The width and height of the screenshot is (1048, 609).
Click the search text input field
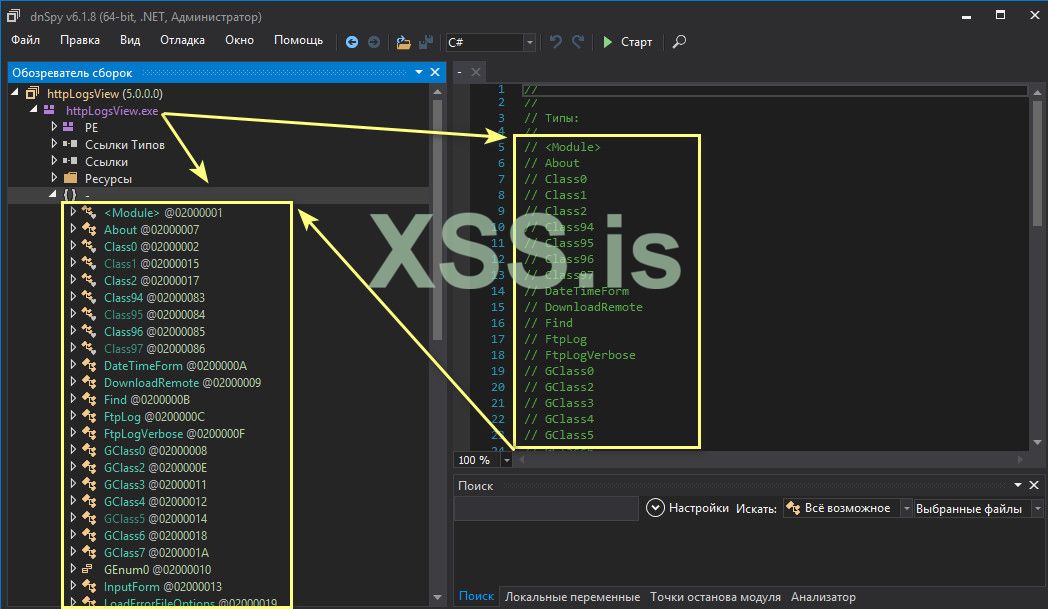pyautogui.click(x=546, y=508)
